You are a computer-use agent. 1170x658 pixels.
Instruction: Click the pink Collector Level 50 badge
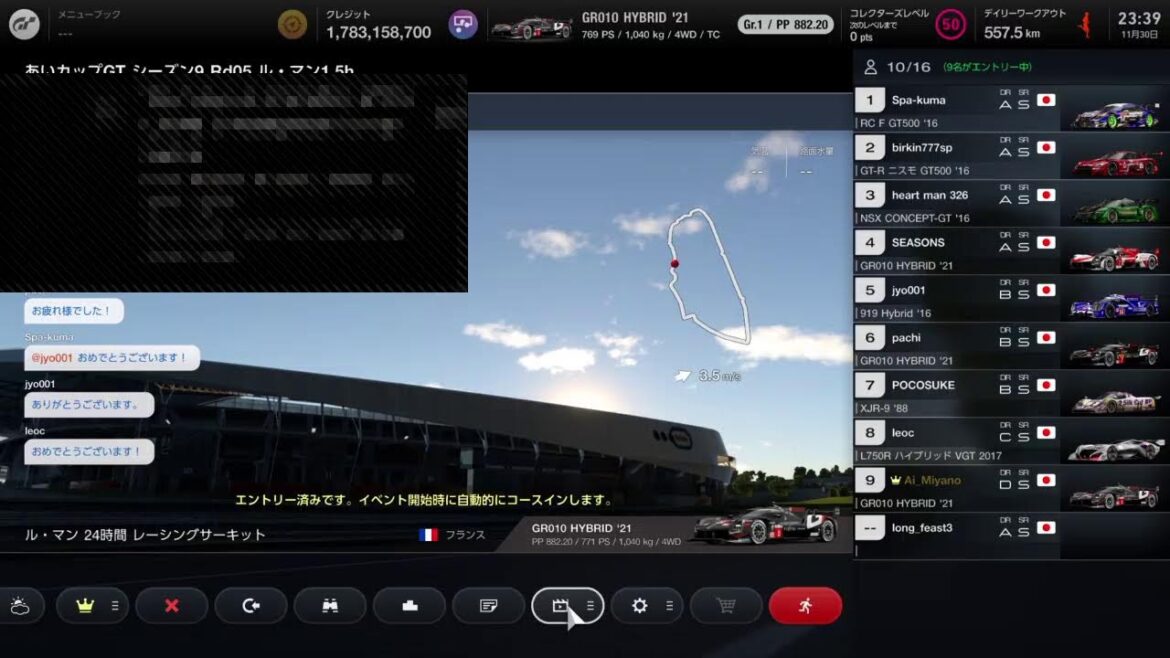[950, 25]
